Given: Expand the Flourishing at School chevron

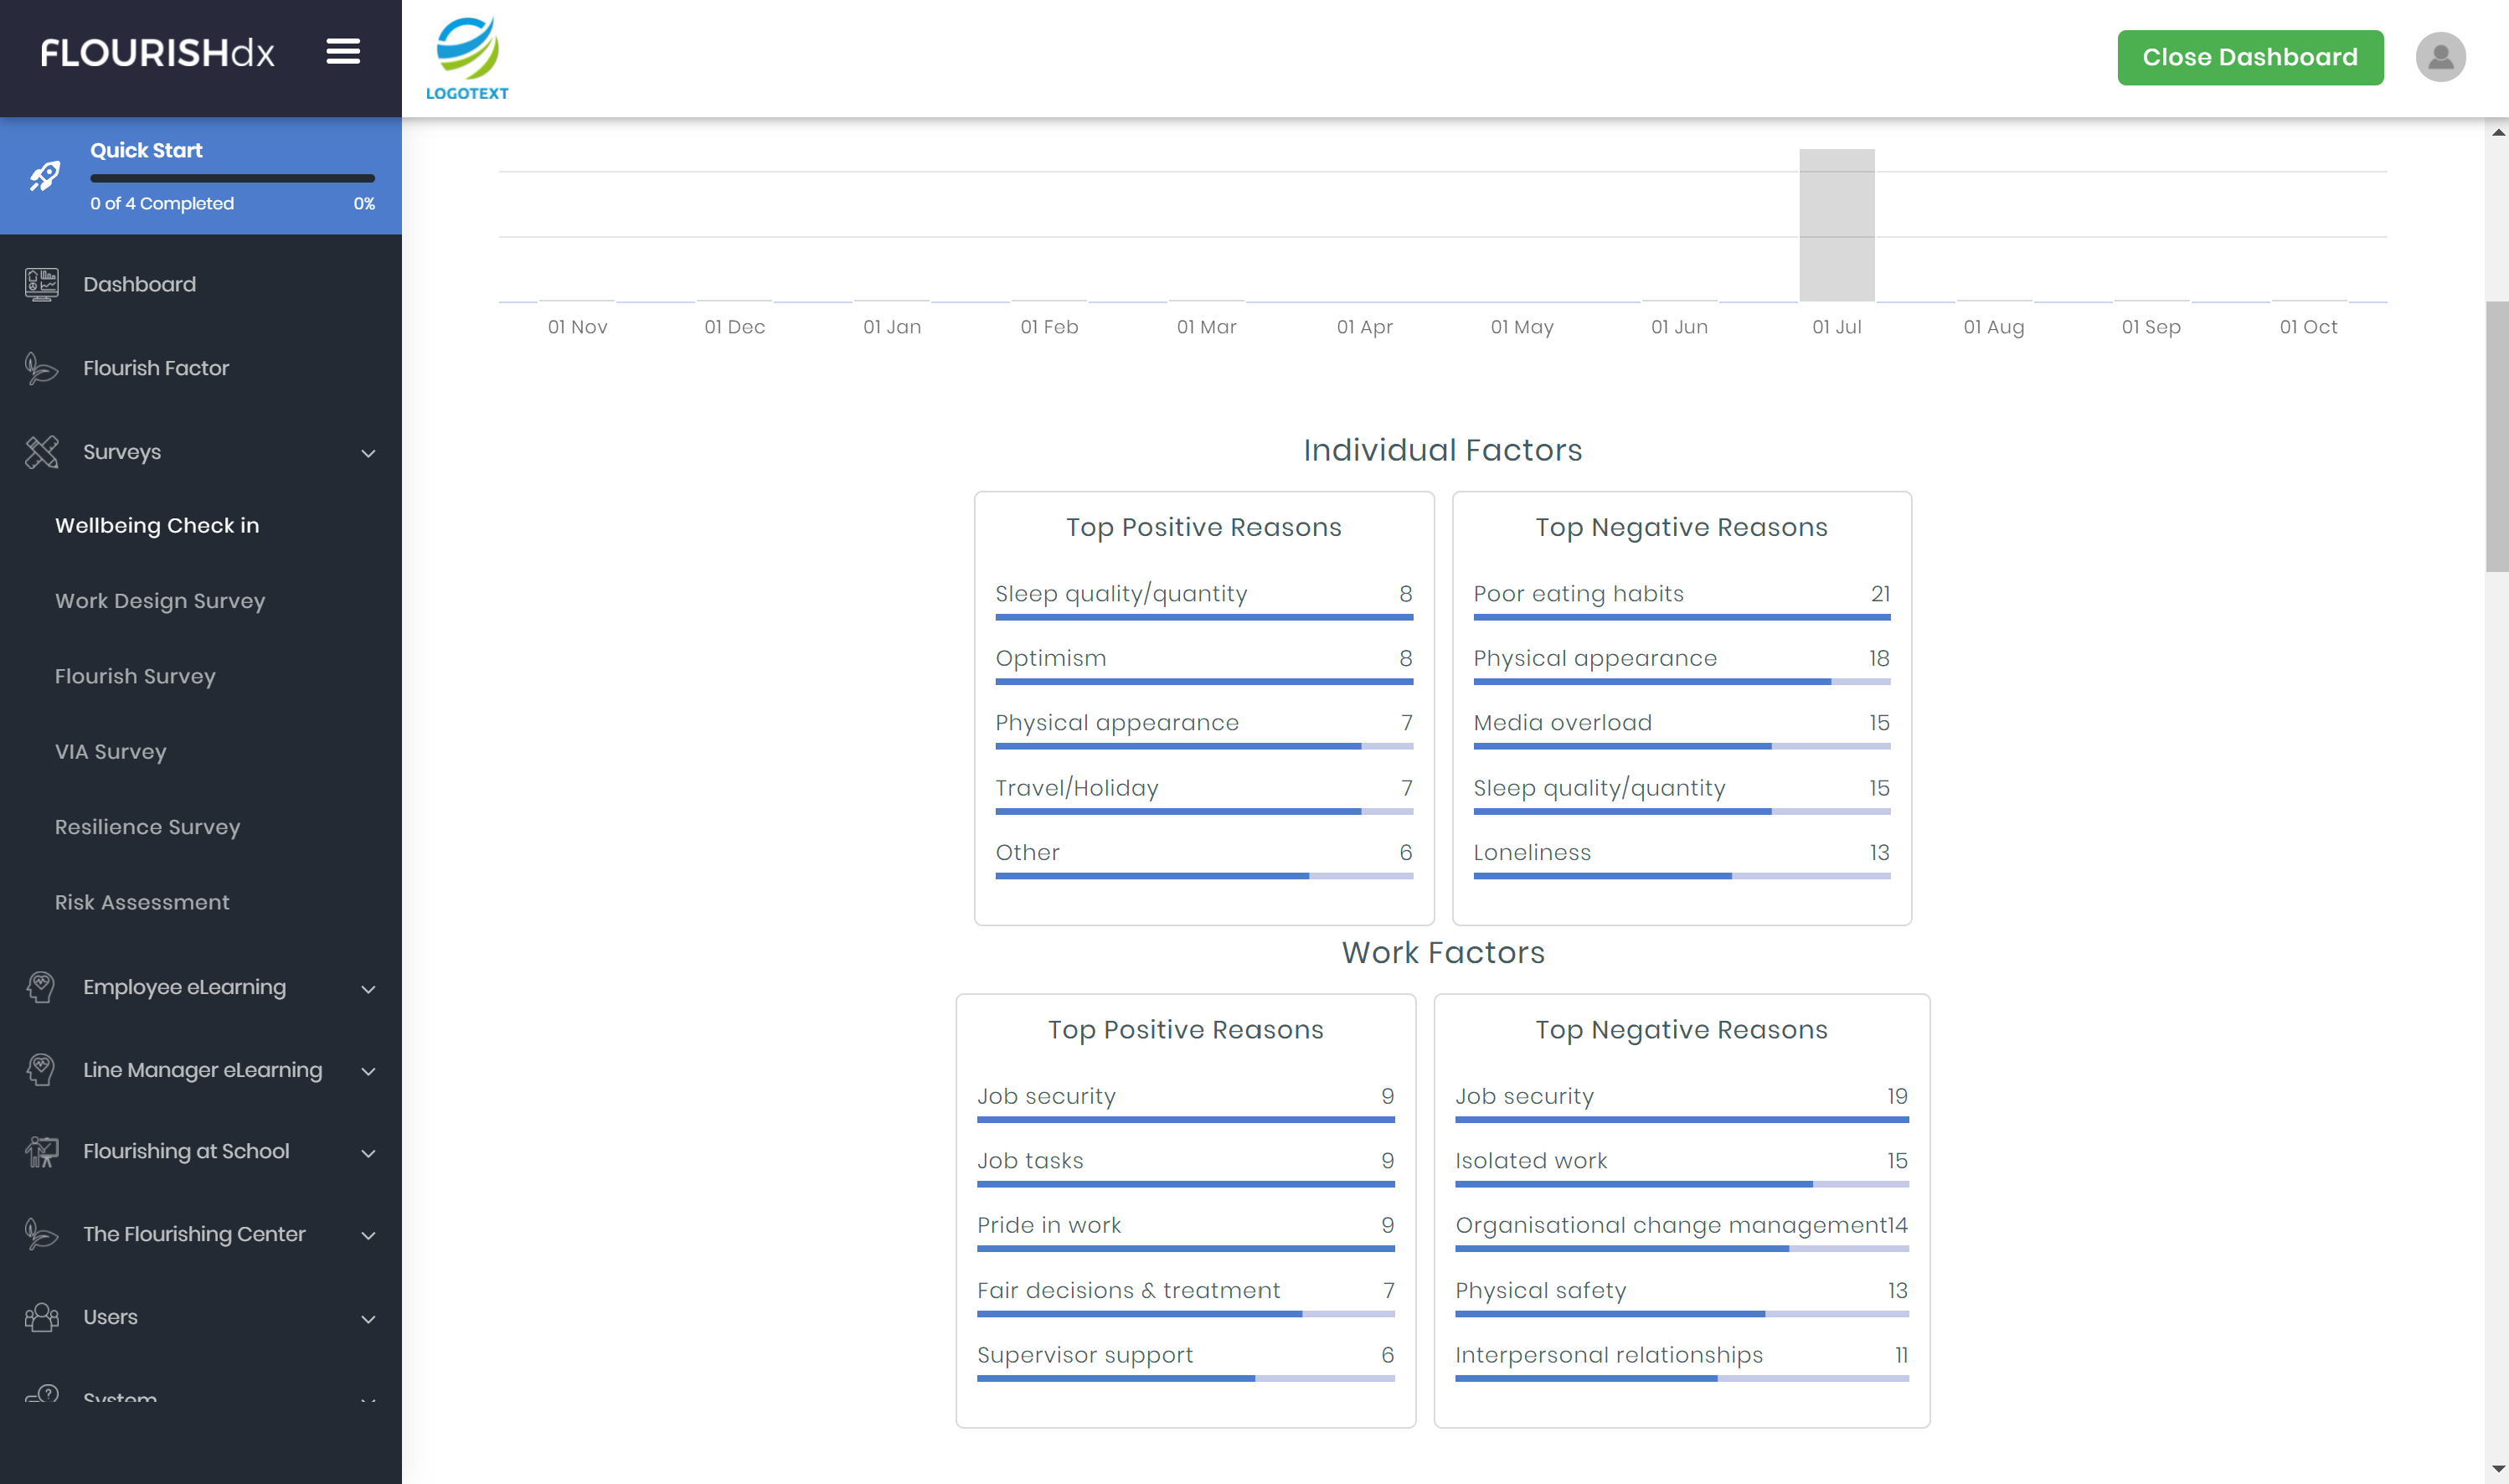Looking at the screenshot, I should pyautogui.click(x=368, y=1153).
